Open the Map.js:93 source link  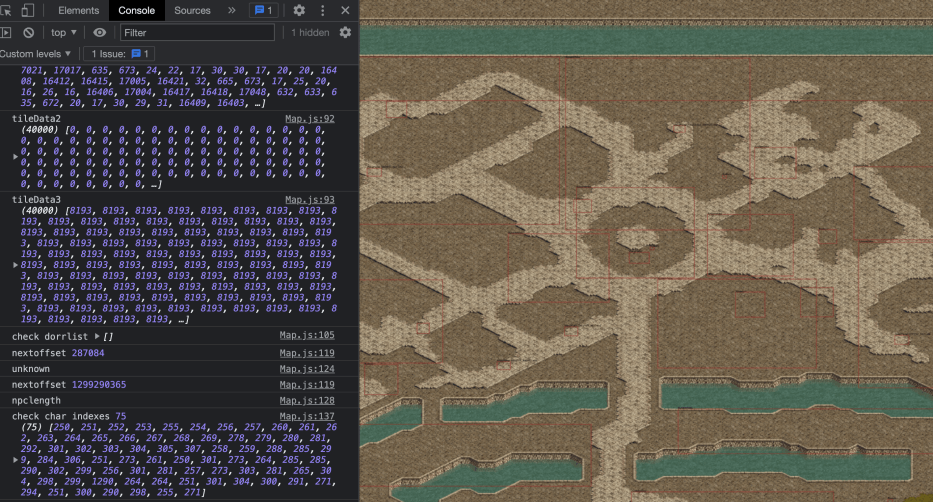click(309, 200)
